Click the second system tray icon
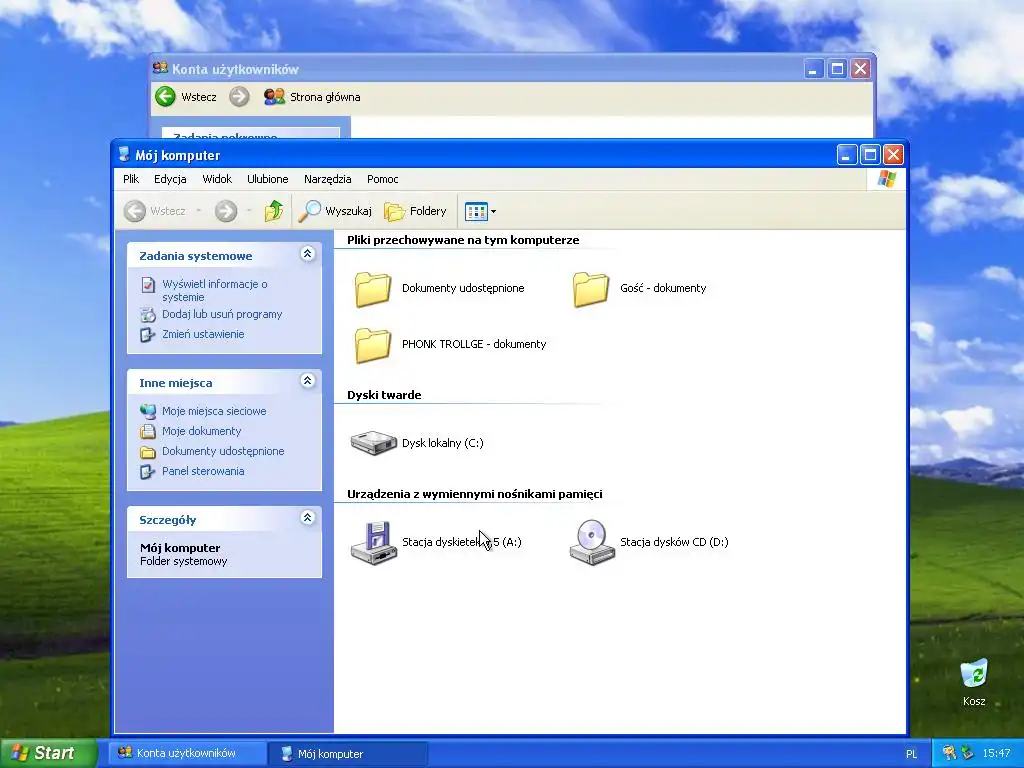 point(968,753)
